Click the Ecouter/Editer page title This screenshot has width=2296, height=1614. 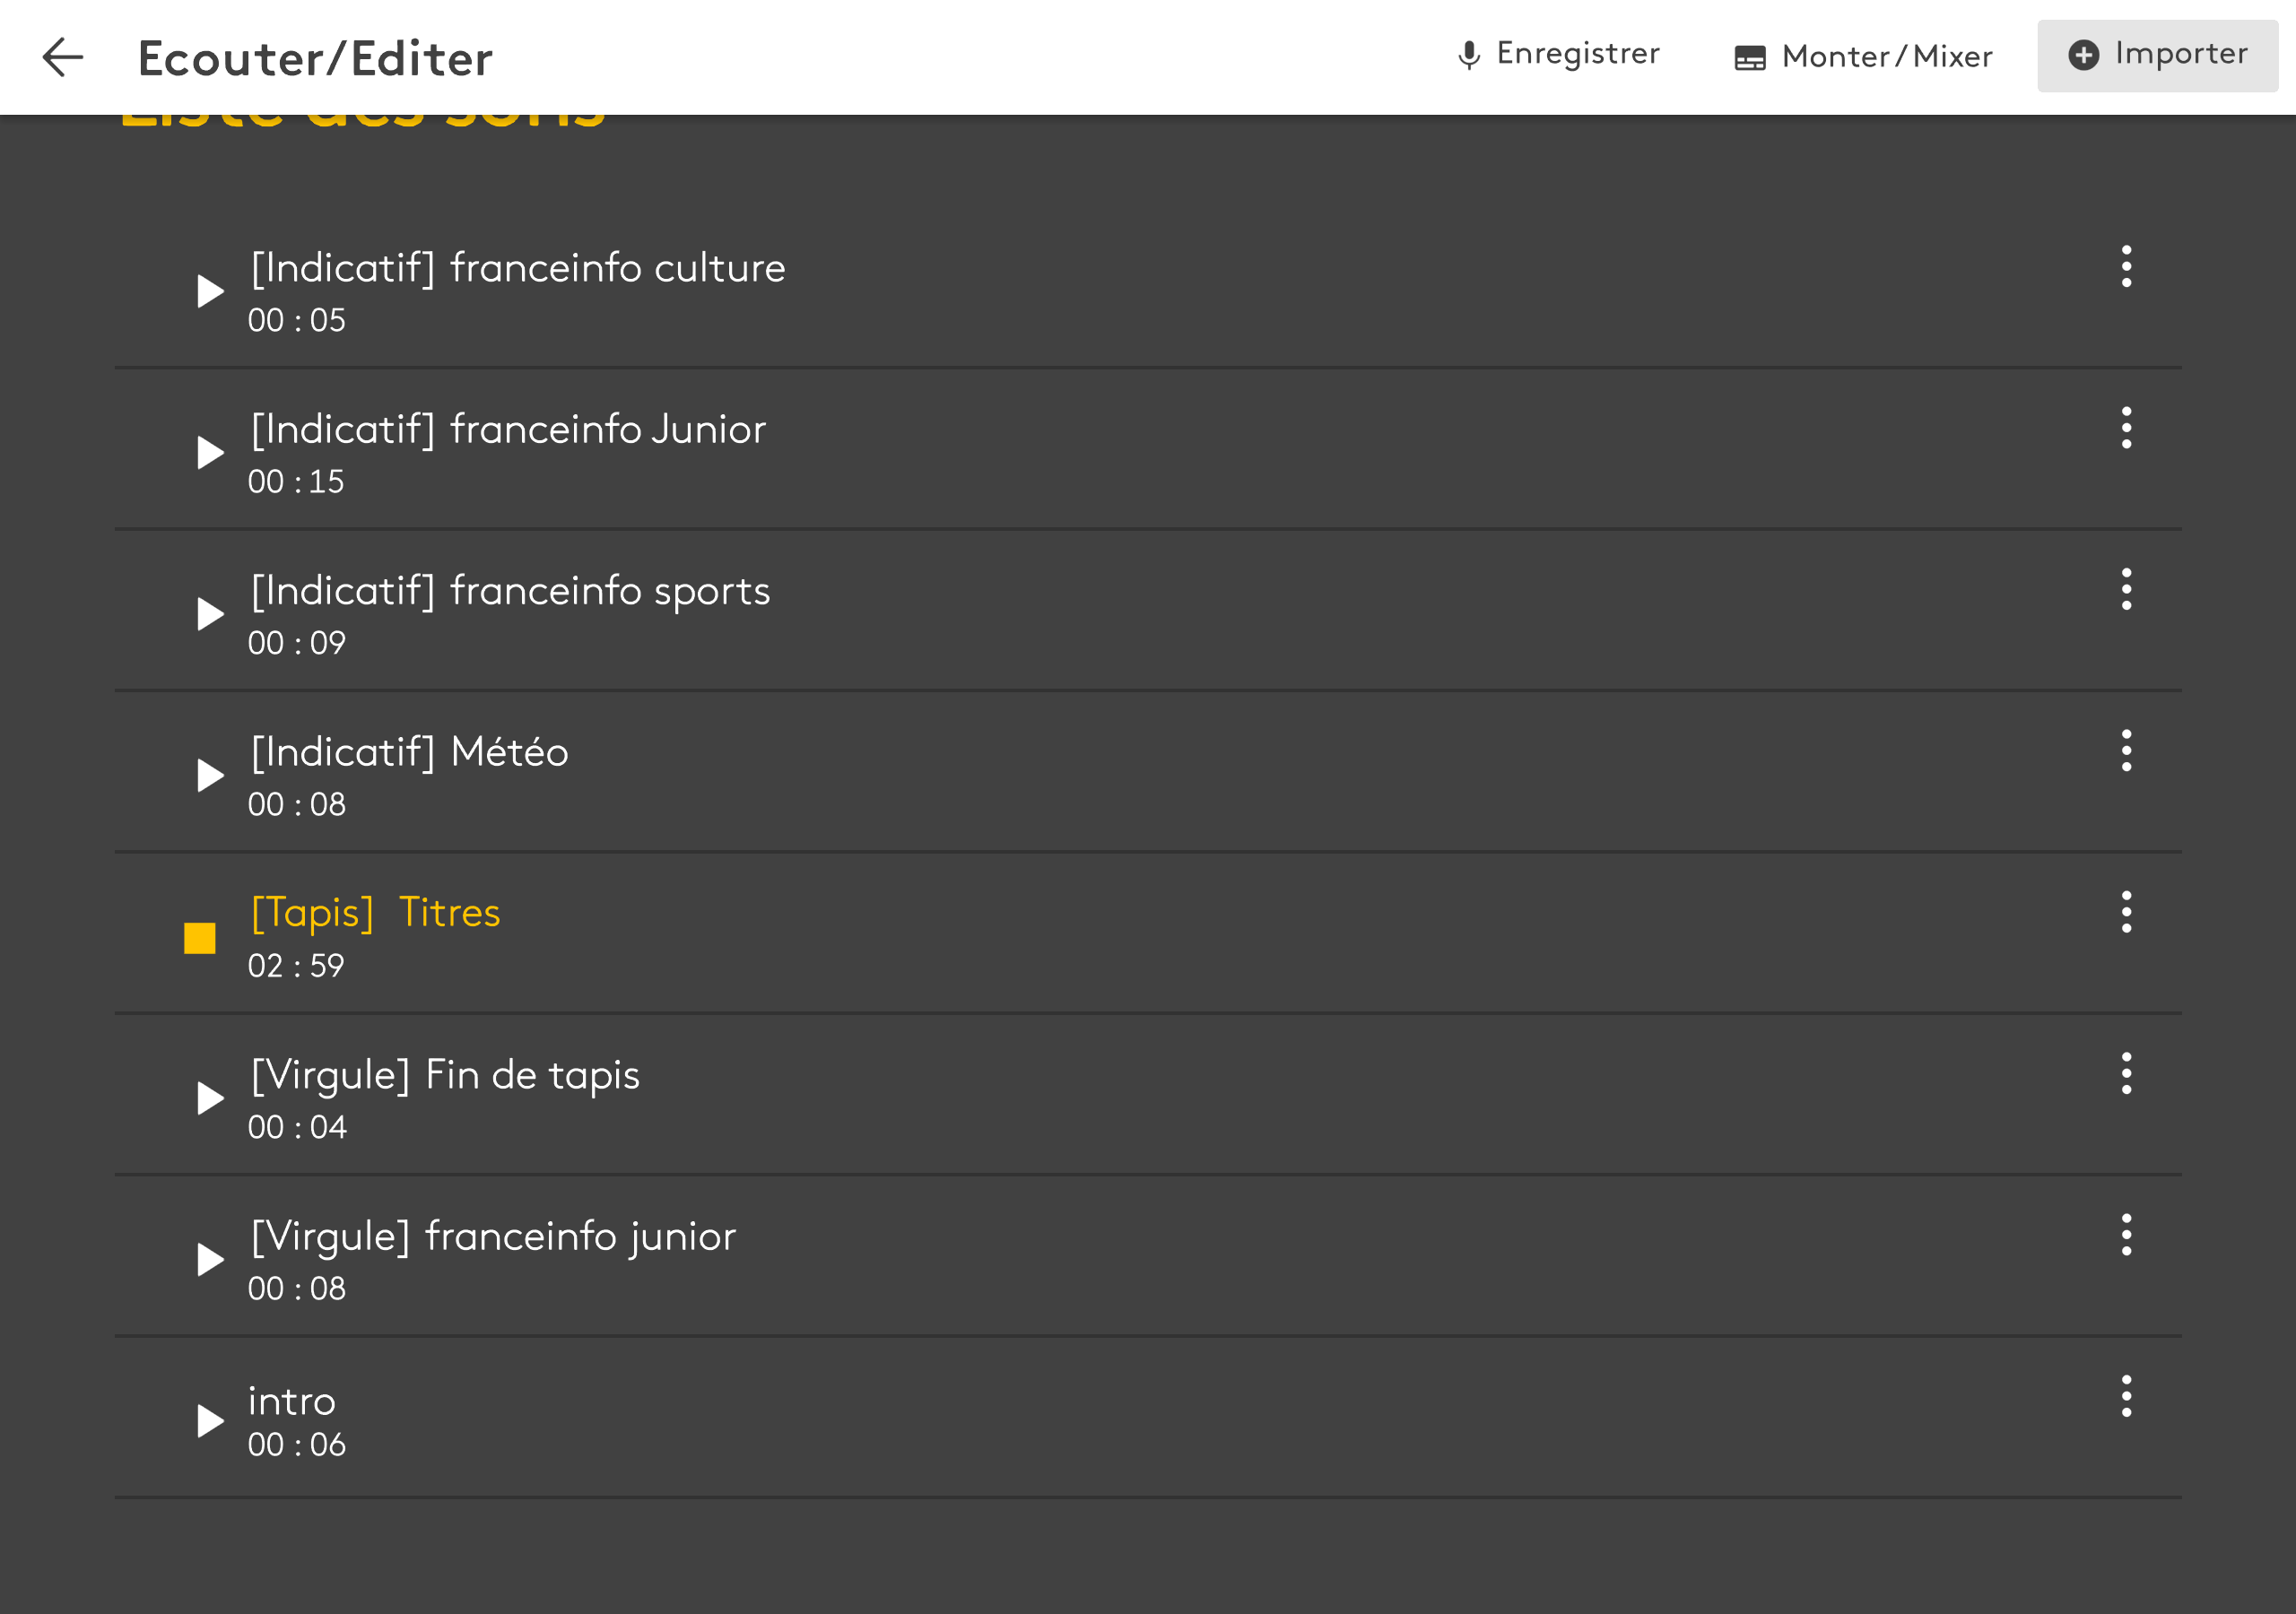pos(315,58)
